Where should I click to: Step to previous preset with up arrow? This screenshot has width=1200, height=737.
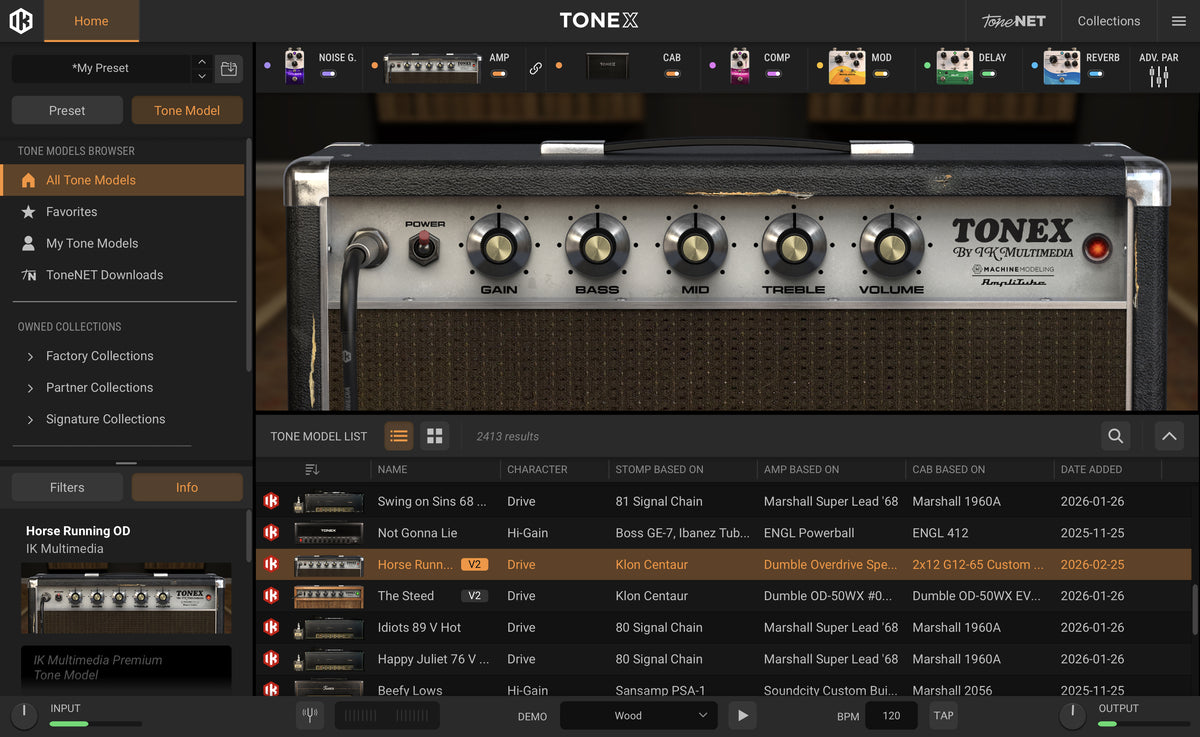[202, 62]
